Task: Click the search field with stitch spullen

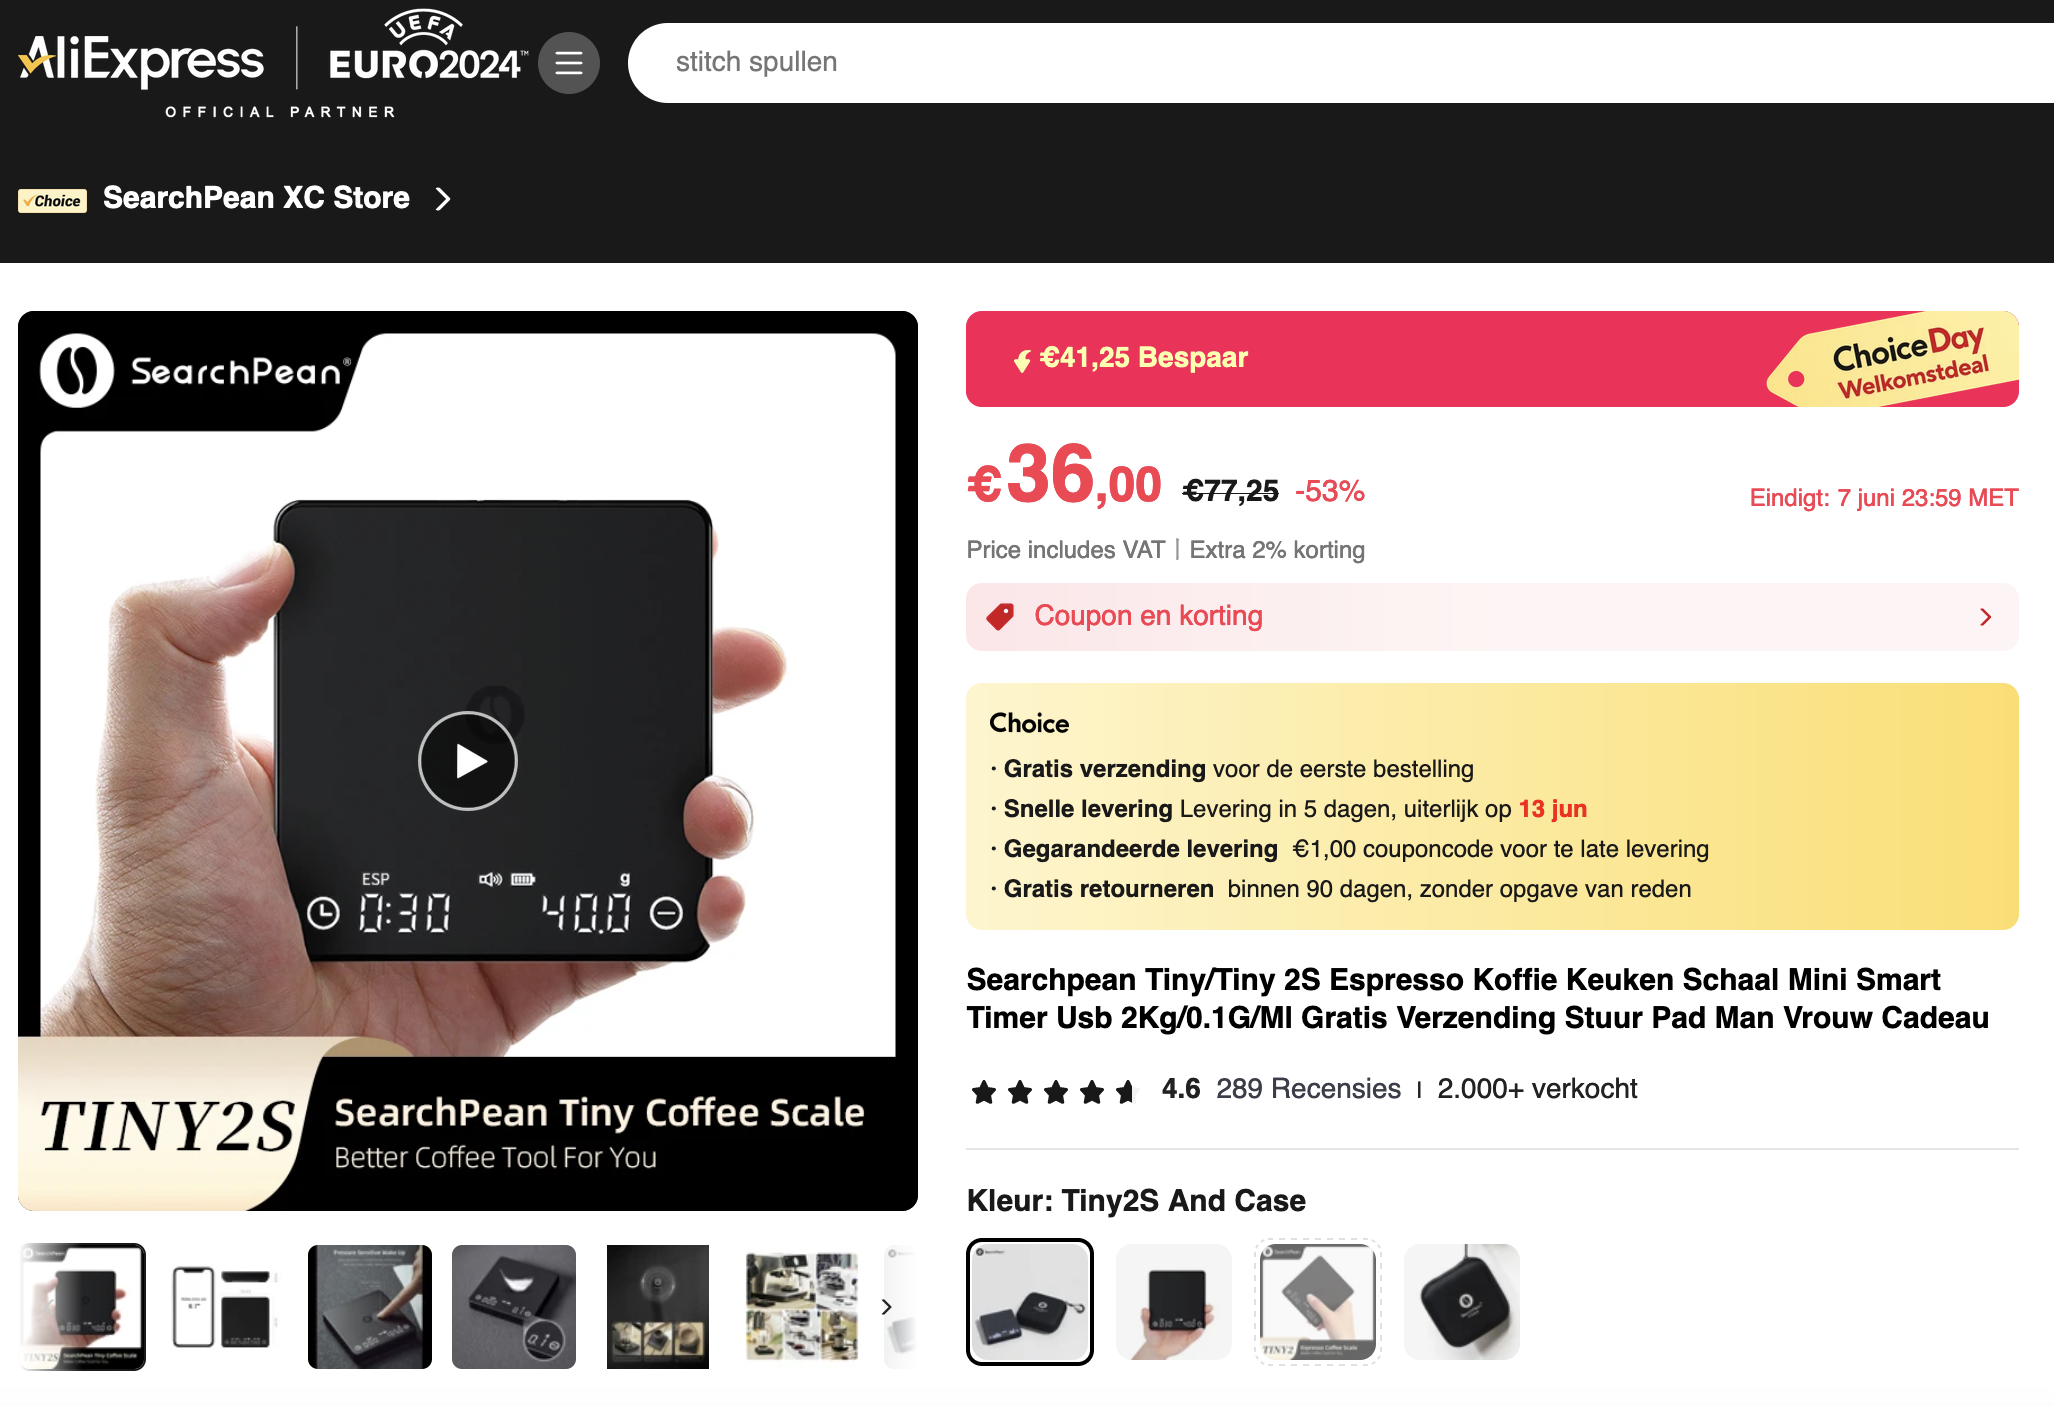Action: 1340,63
